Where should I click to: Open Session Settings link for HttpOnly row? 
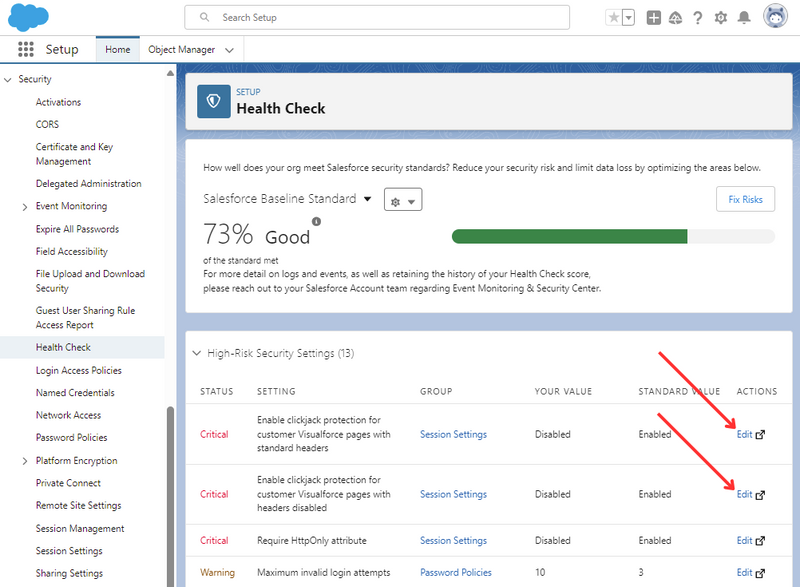(453, 541)
